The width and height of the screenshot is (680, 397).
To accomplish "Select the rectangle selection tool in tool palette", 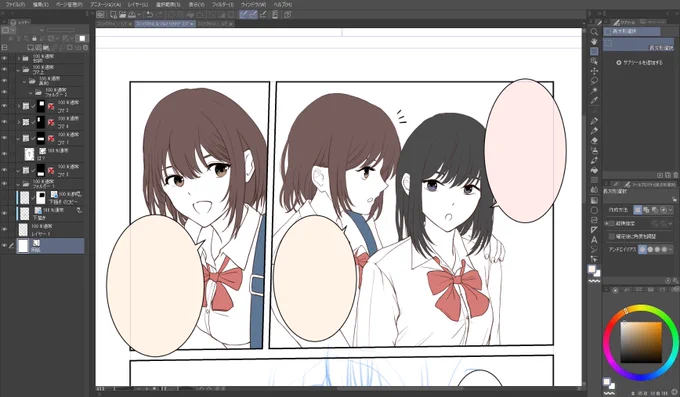I will point(594,51).
